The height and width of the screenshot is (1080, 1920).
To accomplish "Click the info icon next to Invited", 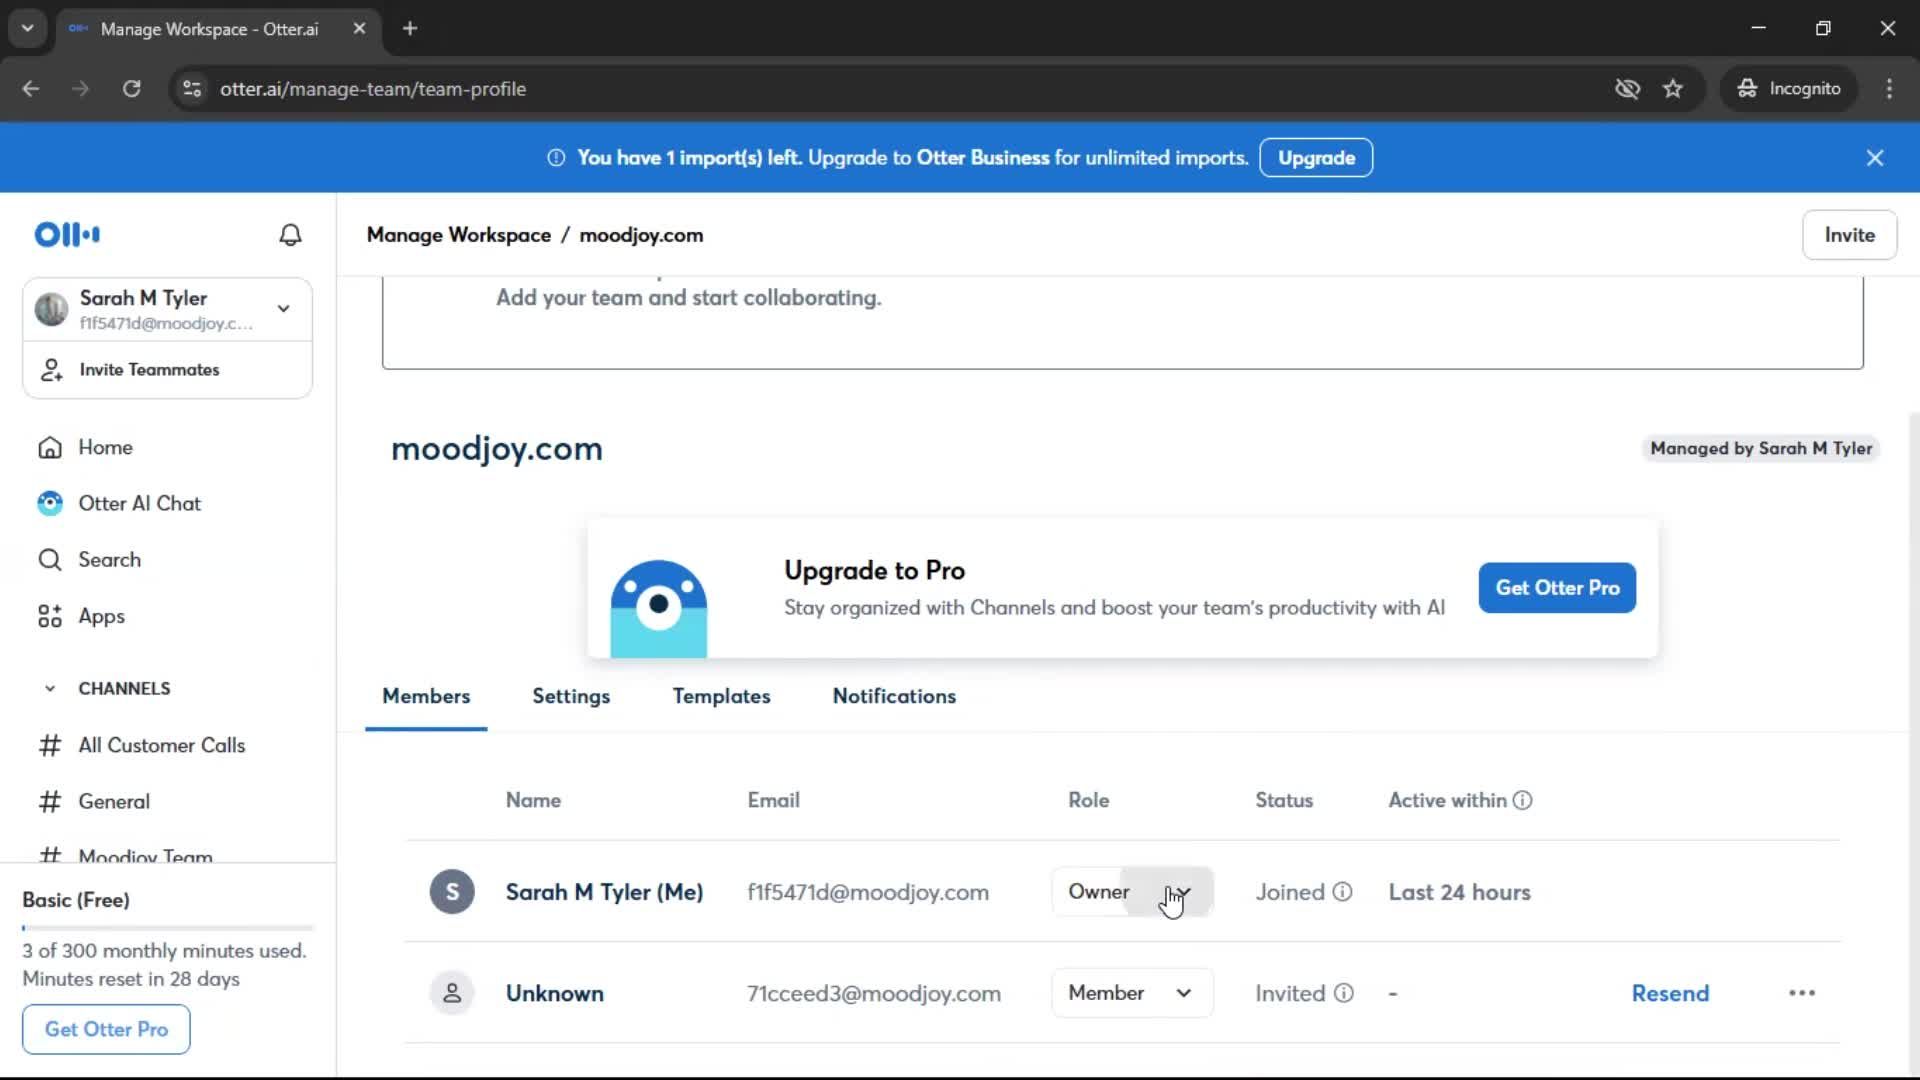I will [1343, 993].
